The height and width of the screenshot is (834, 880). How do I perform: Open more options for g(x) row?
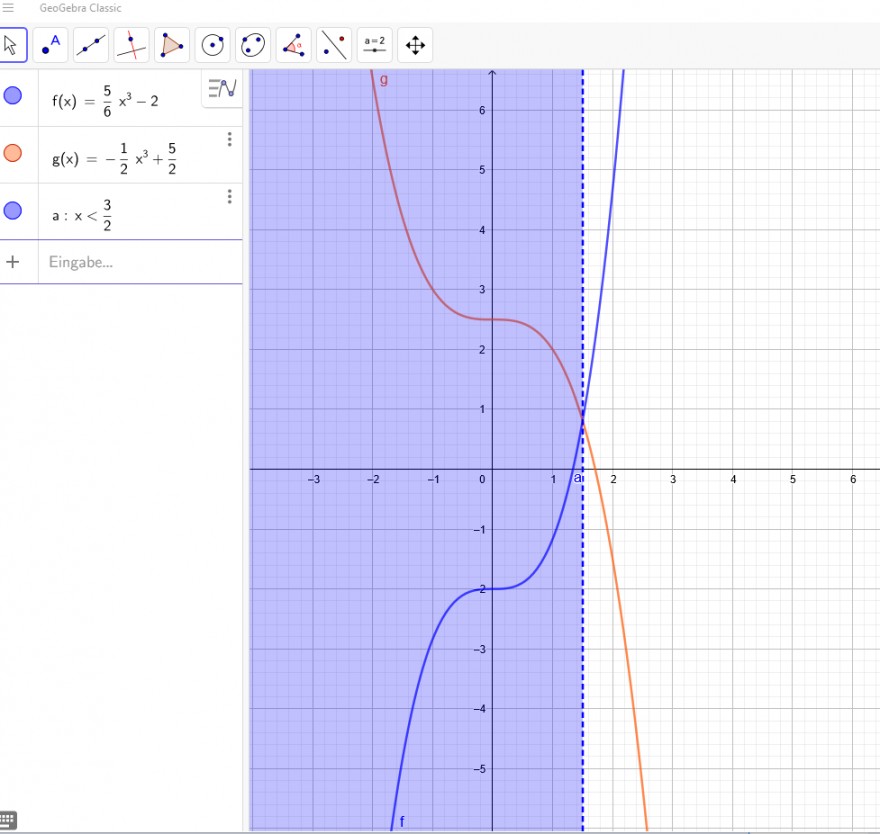(230, 139)
